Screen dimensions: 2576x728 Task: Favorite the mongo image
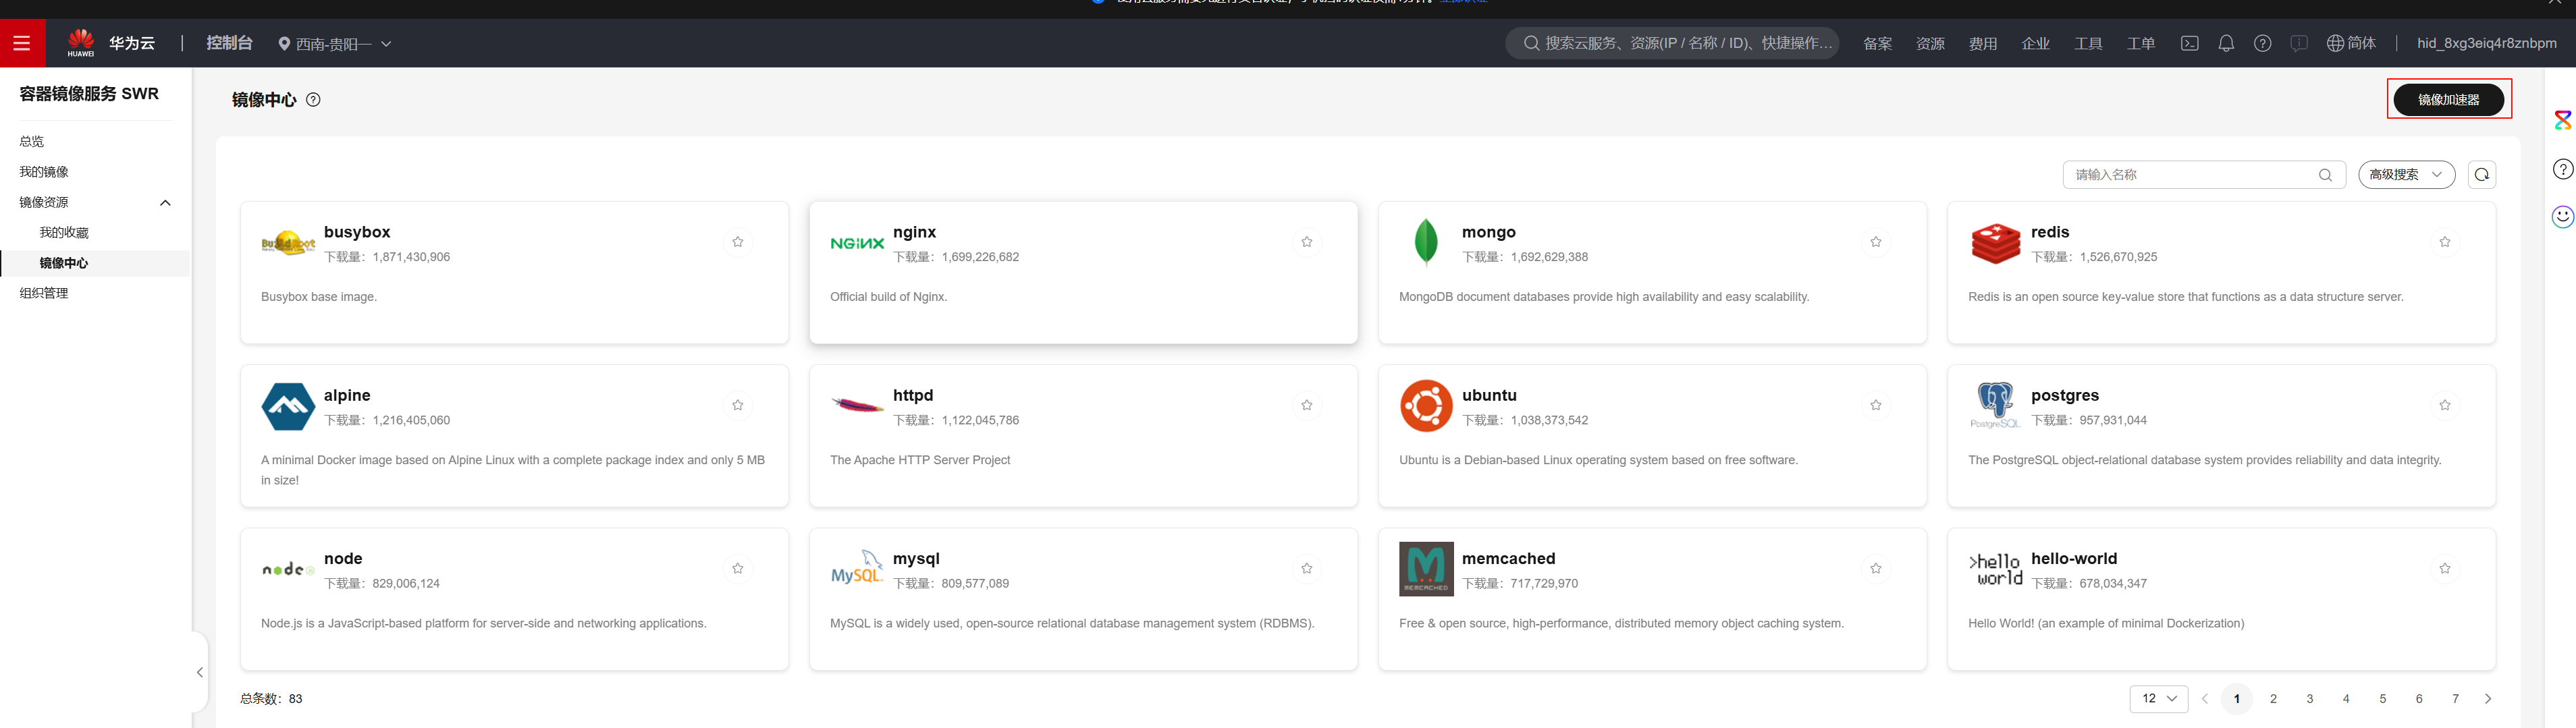pos(1875,242)
